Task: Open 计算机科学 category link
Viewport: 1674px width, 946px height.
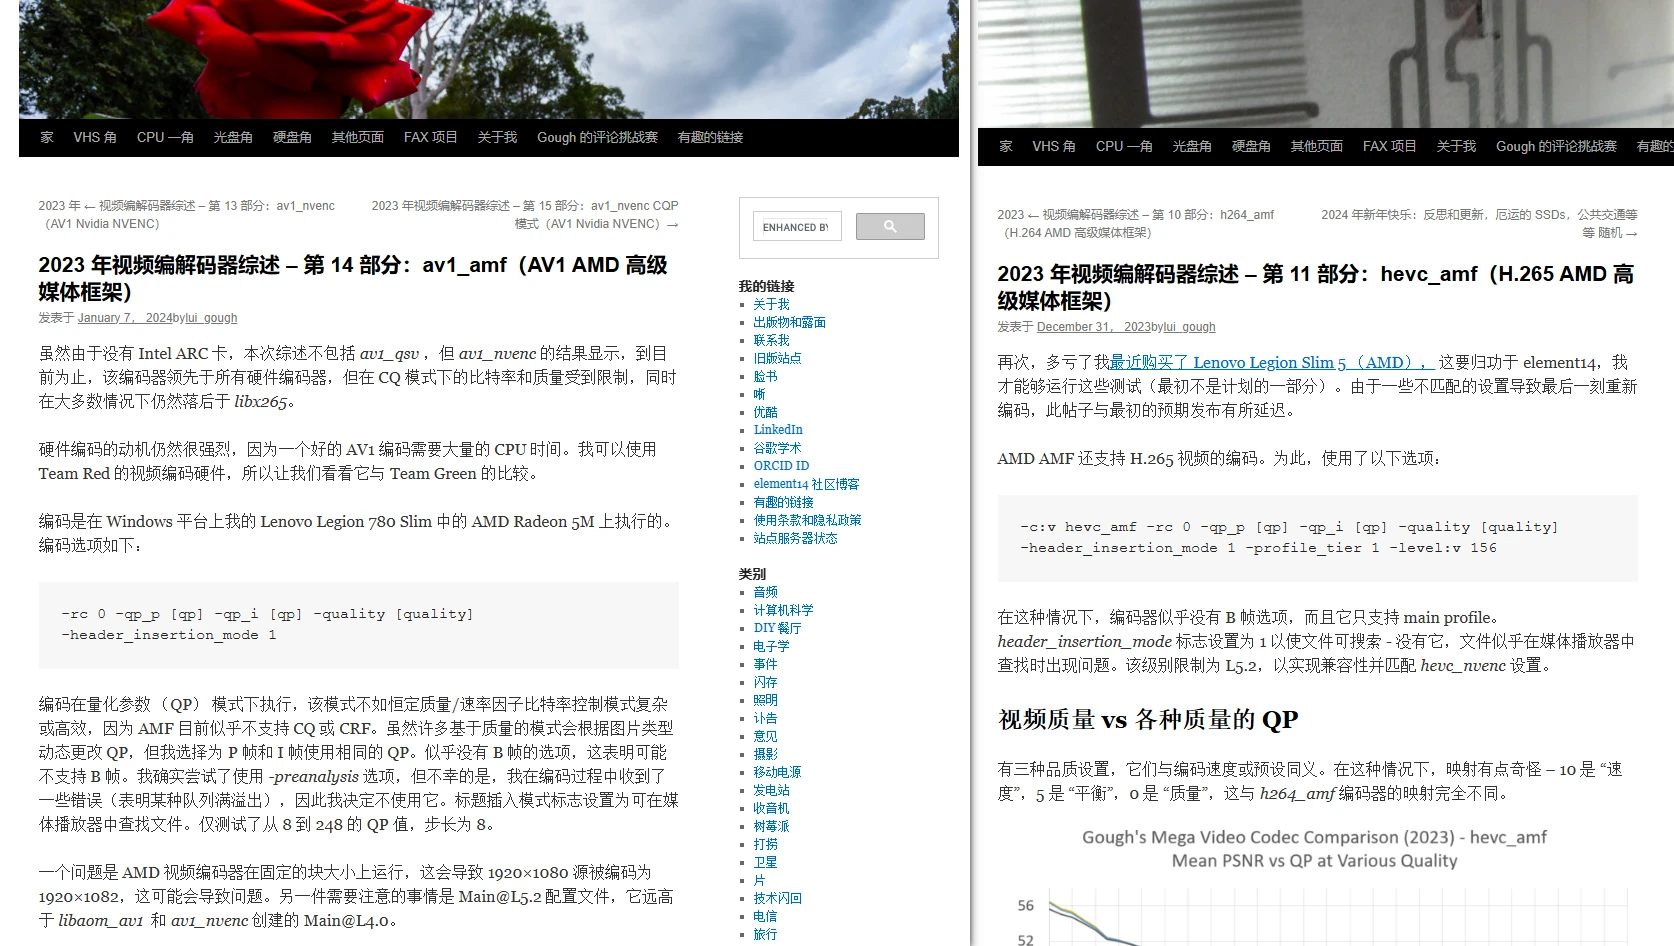Action: tap(783, 610)
